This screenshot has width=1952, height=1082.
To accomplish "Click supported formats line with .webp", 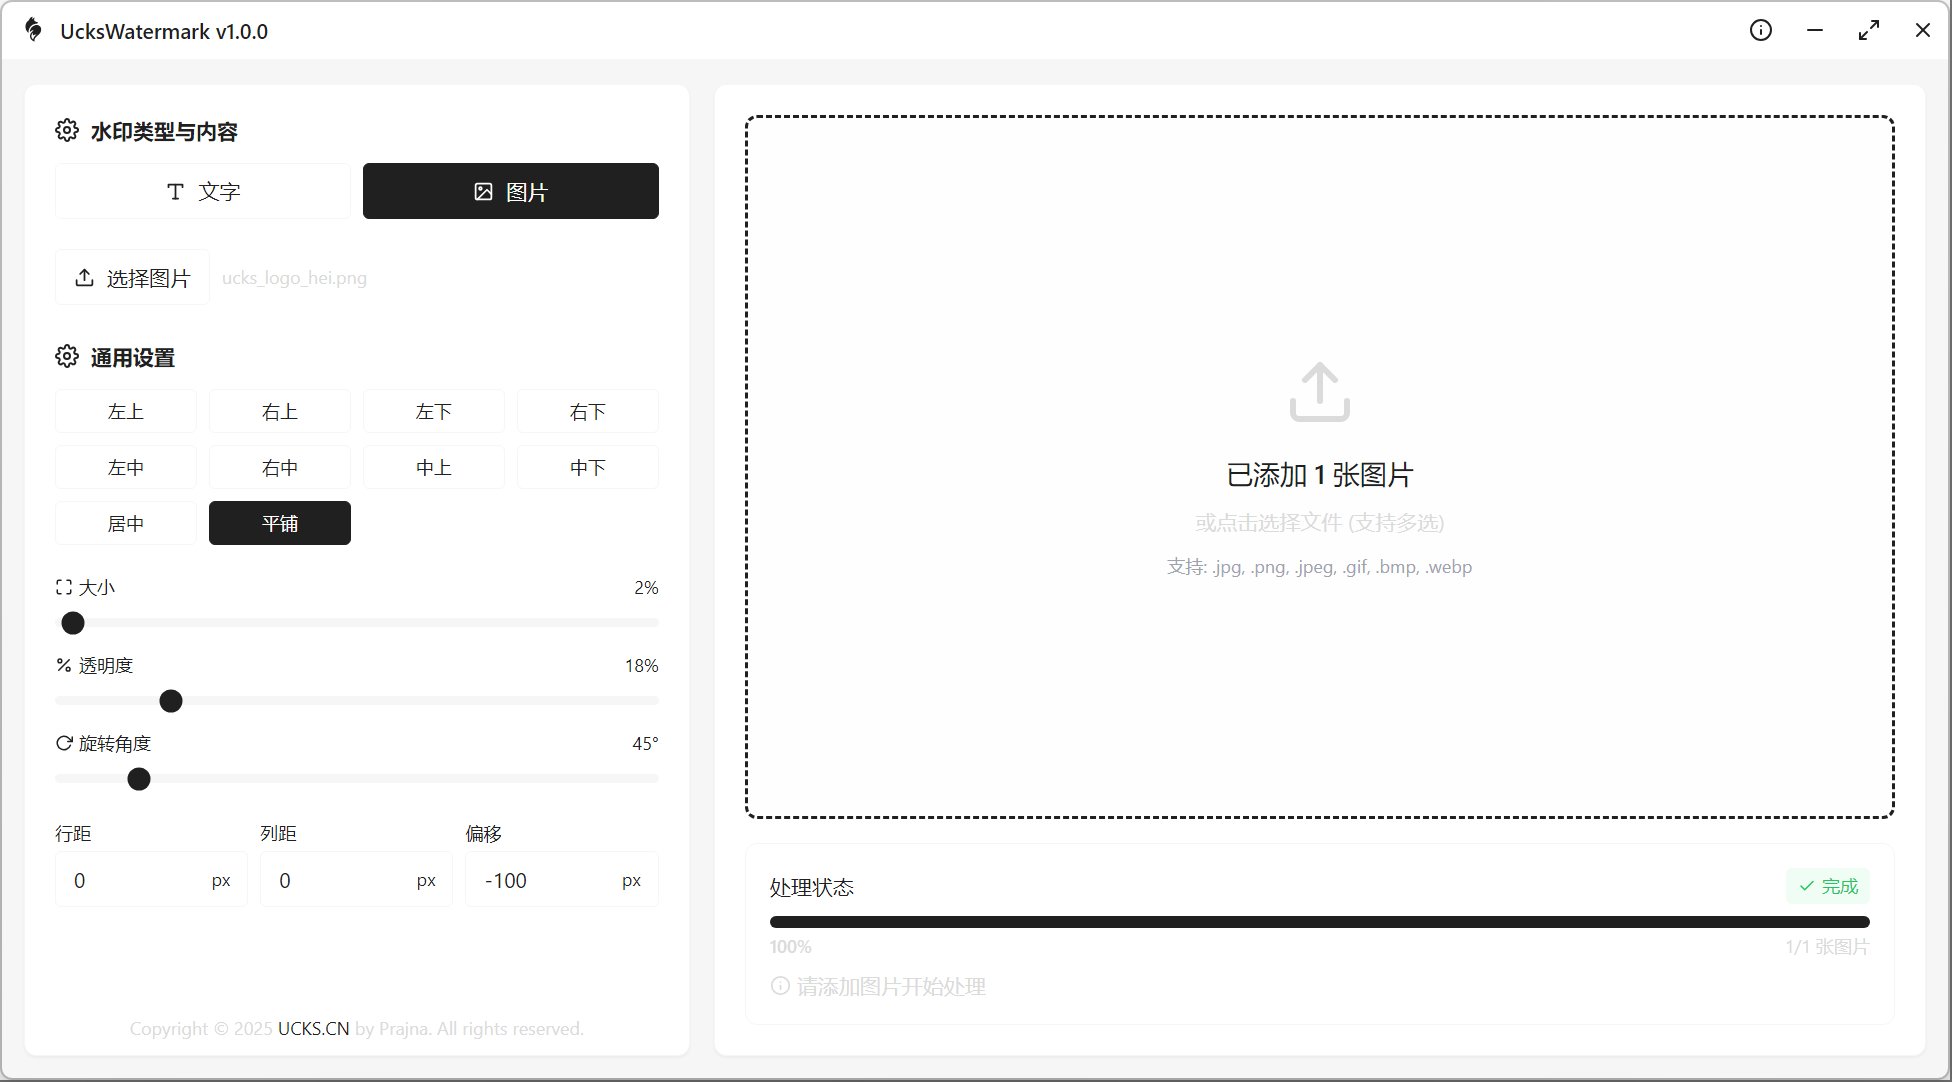I will tap(1319, 567).
